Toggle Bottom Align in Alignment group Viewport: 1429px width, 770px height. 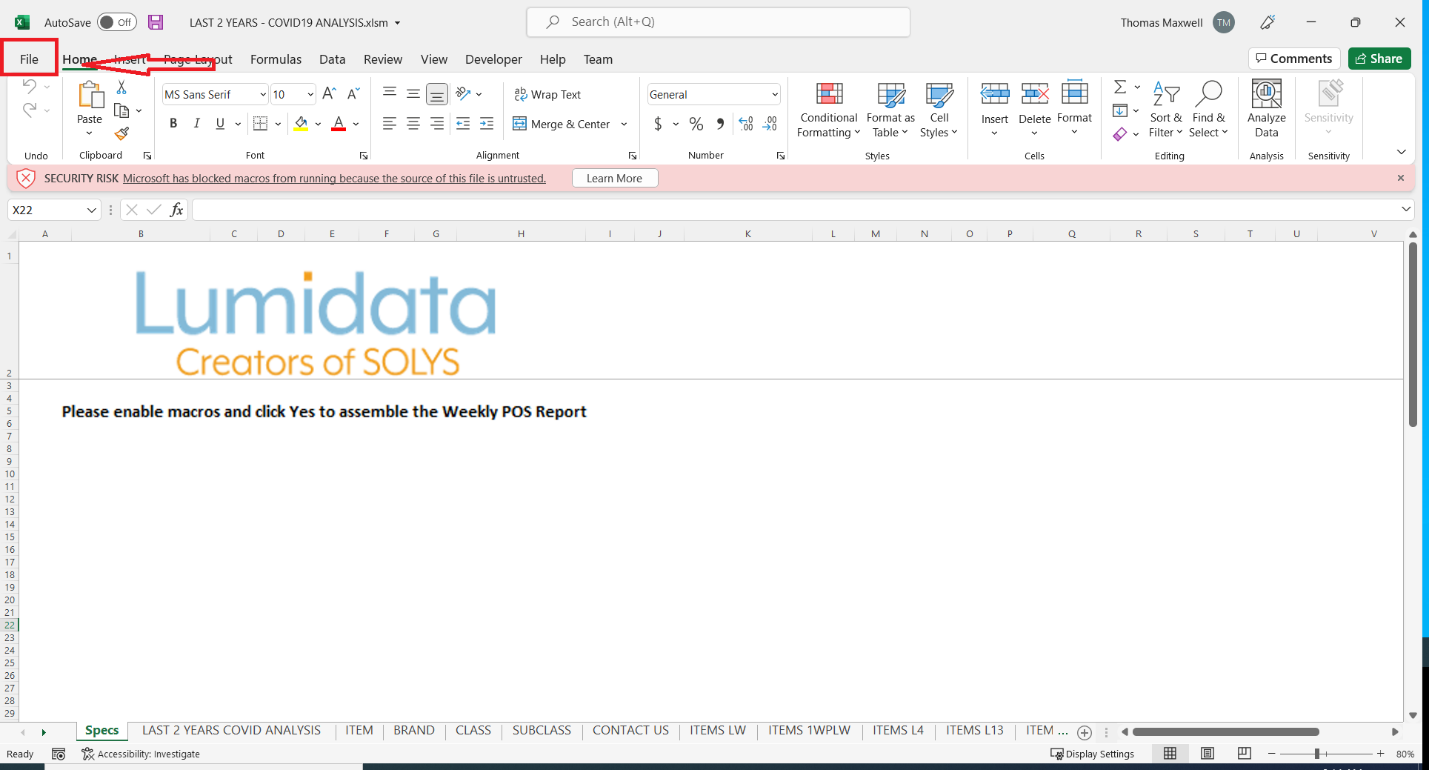pyautogui.click(x=437, y=95)
